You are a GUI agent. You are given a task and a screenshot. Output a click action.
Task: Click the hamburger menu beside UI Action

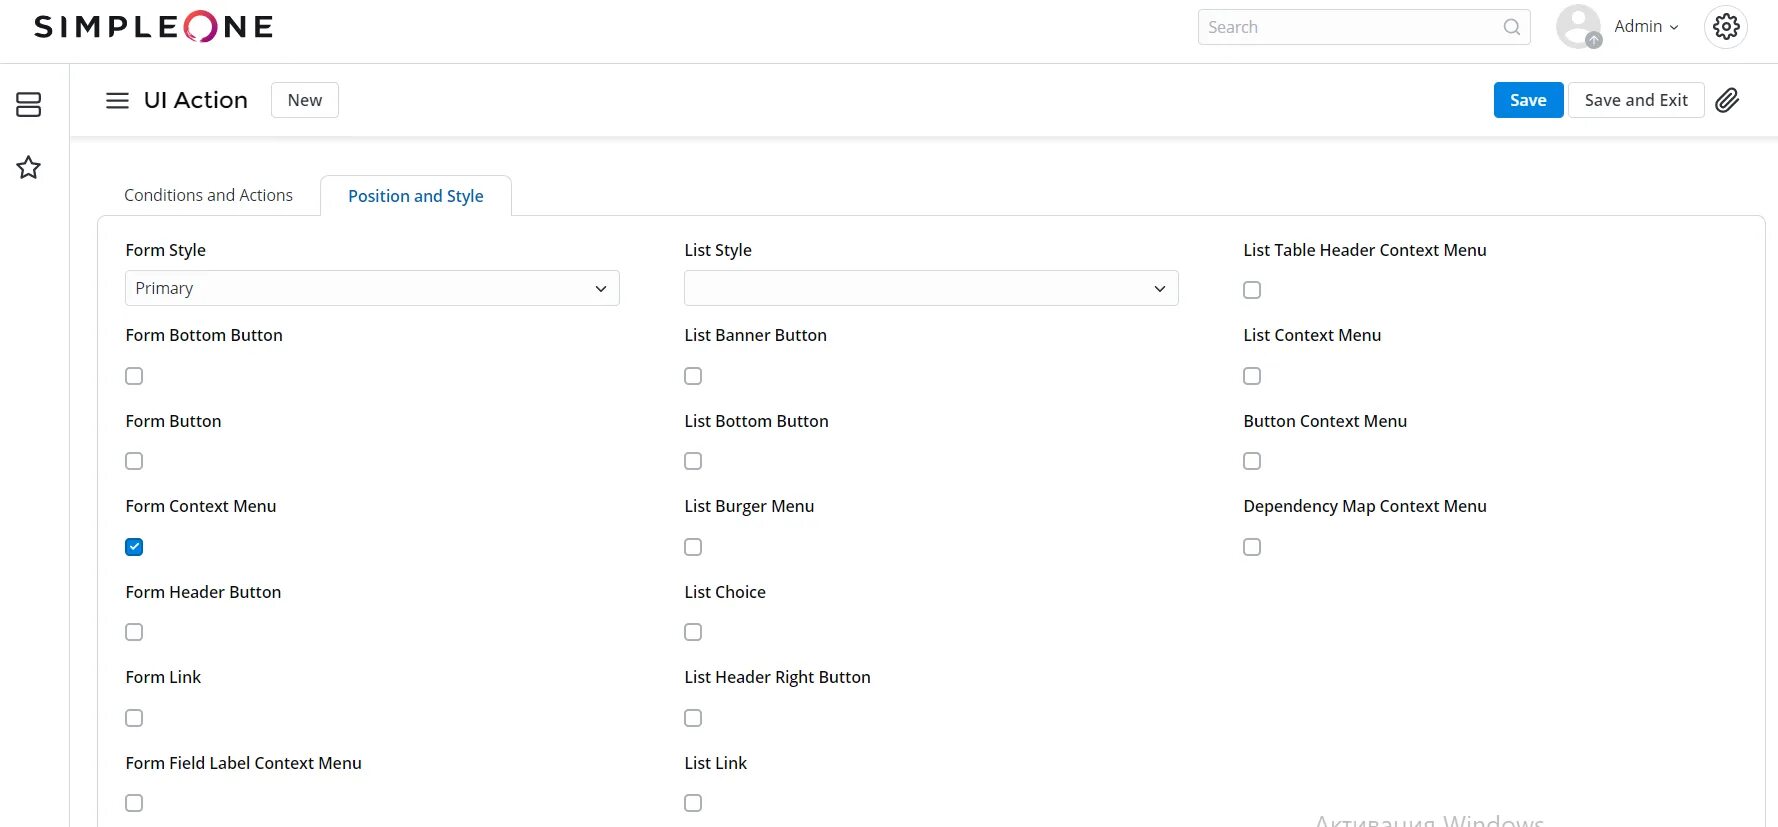tap(117, 100)
